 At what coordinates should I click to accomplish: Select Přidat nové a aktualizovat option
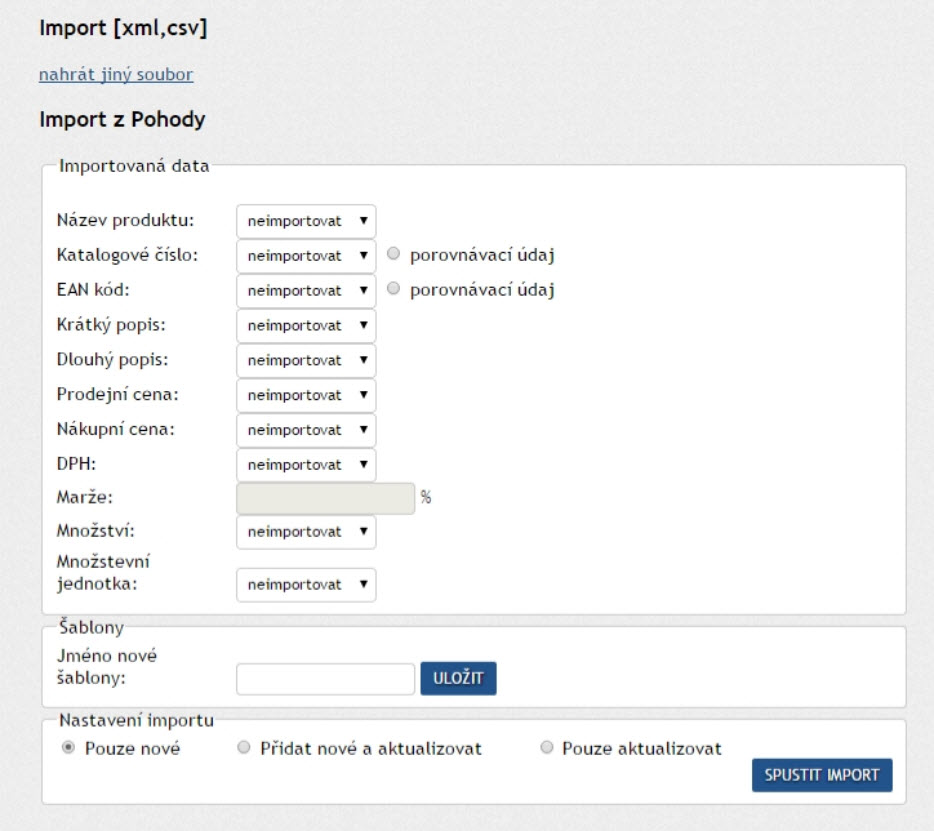pyautogui.click(x=243, y=748)
